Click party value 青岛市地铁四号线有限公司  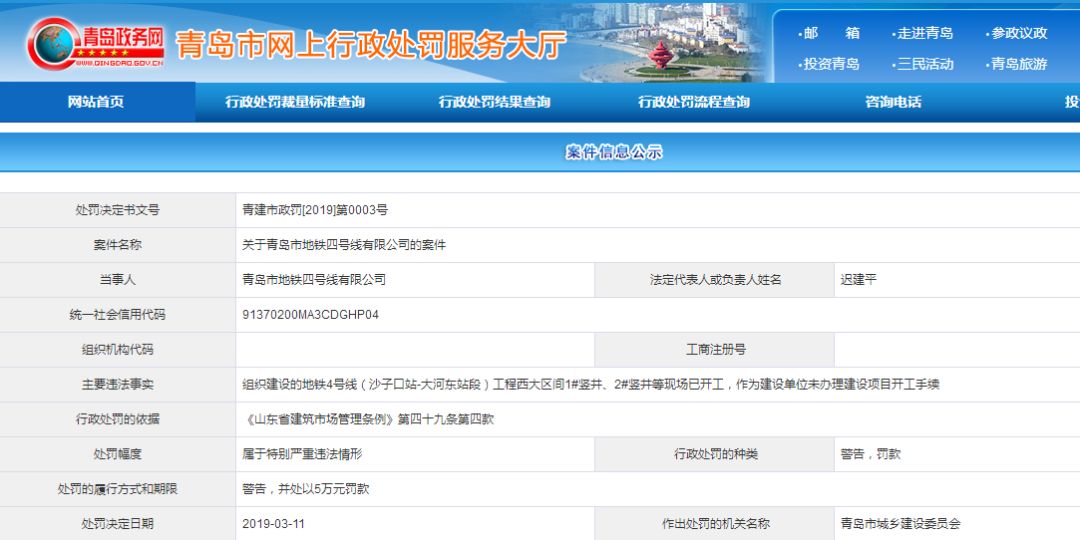point(313,280)
